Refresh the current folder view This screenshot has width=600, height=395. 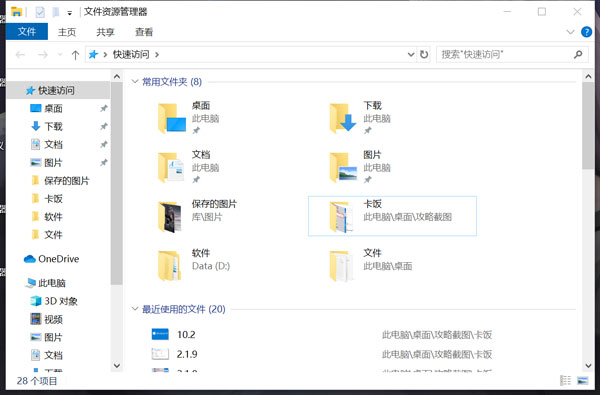424,55
